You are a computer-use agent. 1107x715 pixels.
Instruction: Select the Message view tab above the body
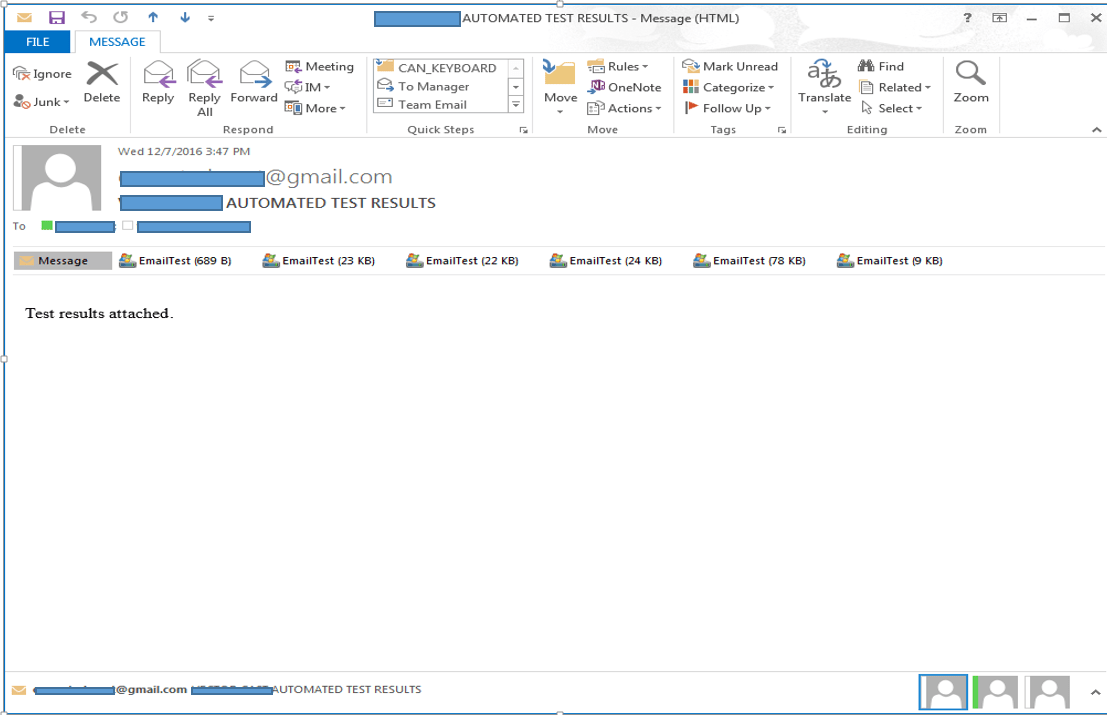[63, 261]
